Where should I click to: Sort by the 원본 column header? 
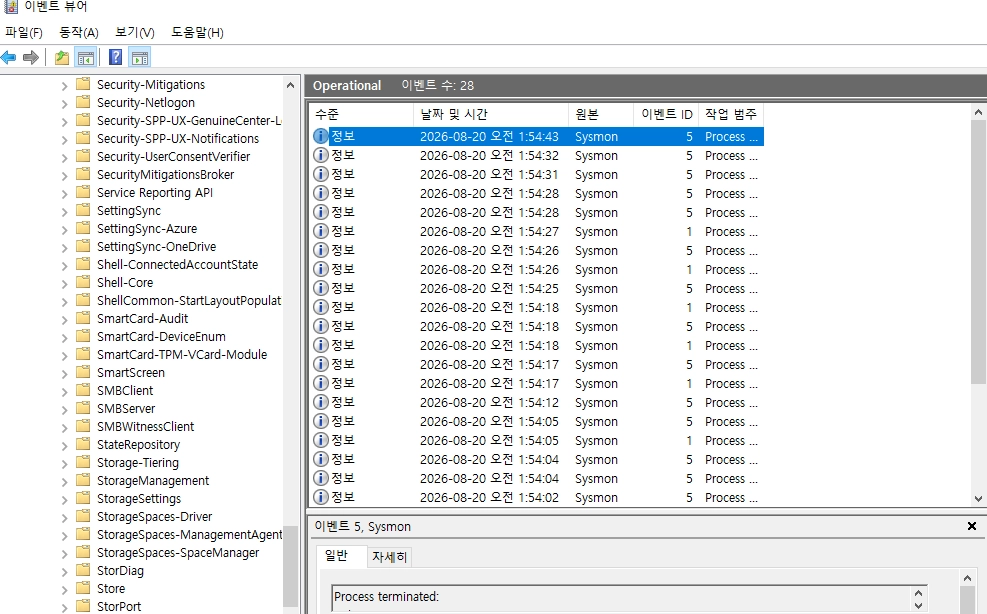click(x=601, y=114)
